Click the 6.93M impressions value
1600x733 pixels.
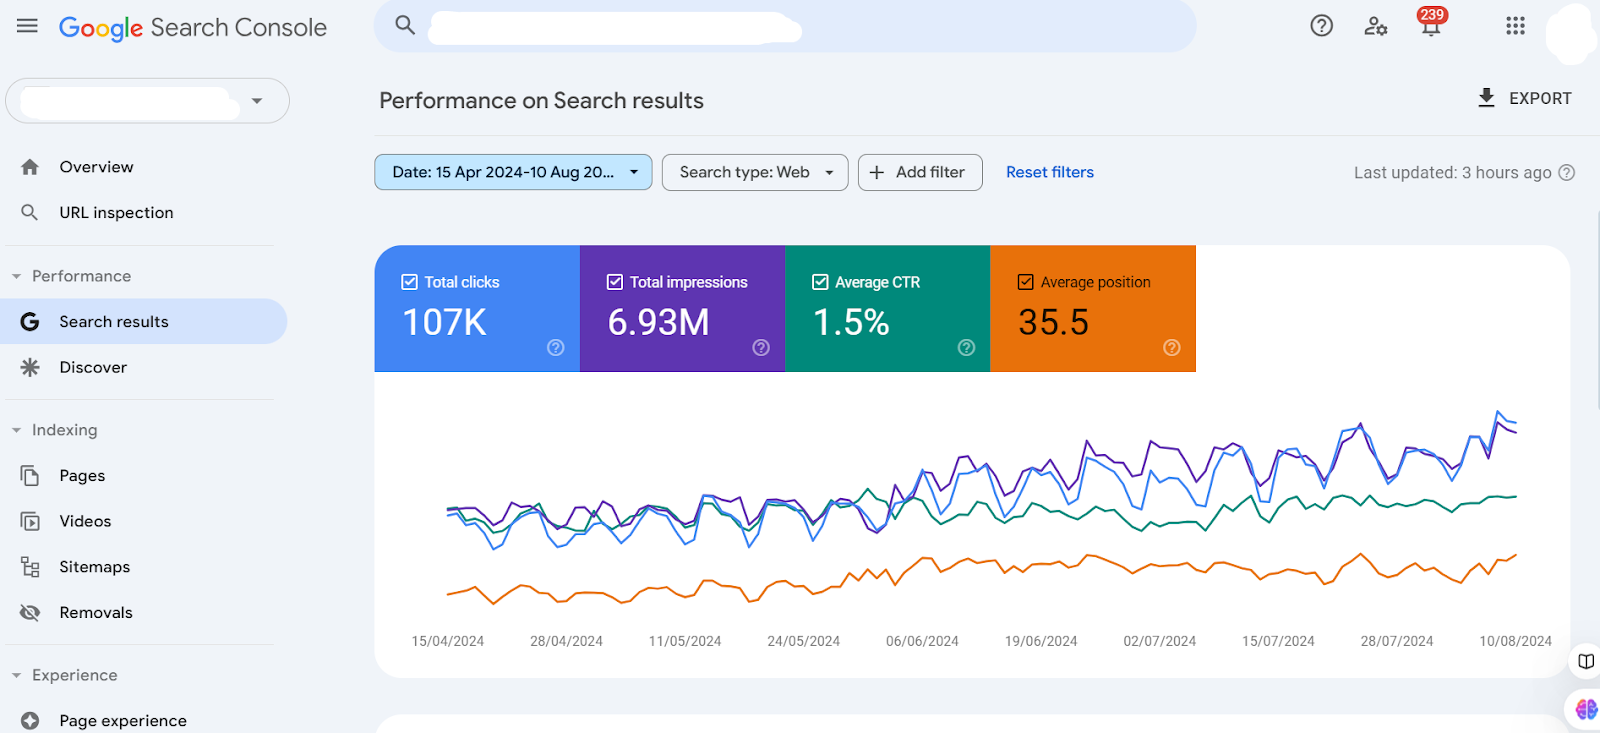pyautogui.click(x=658, y=322)
